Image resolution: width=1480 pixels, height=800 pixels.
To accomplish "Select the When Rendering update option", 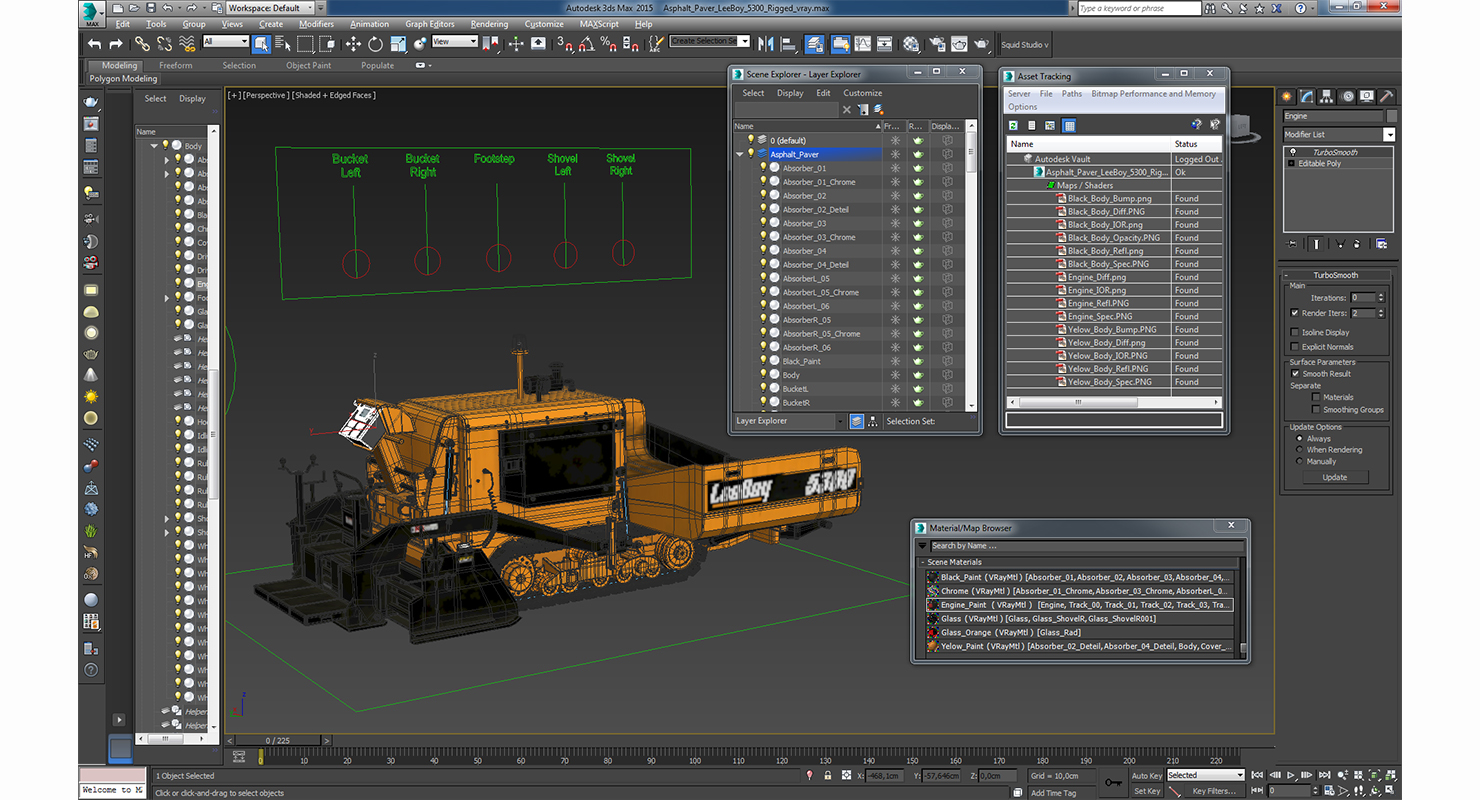I will click(x=1299, y=450).
